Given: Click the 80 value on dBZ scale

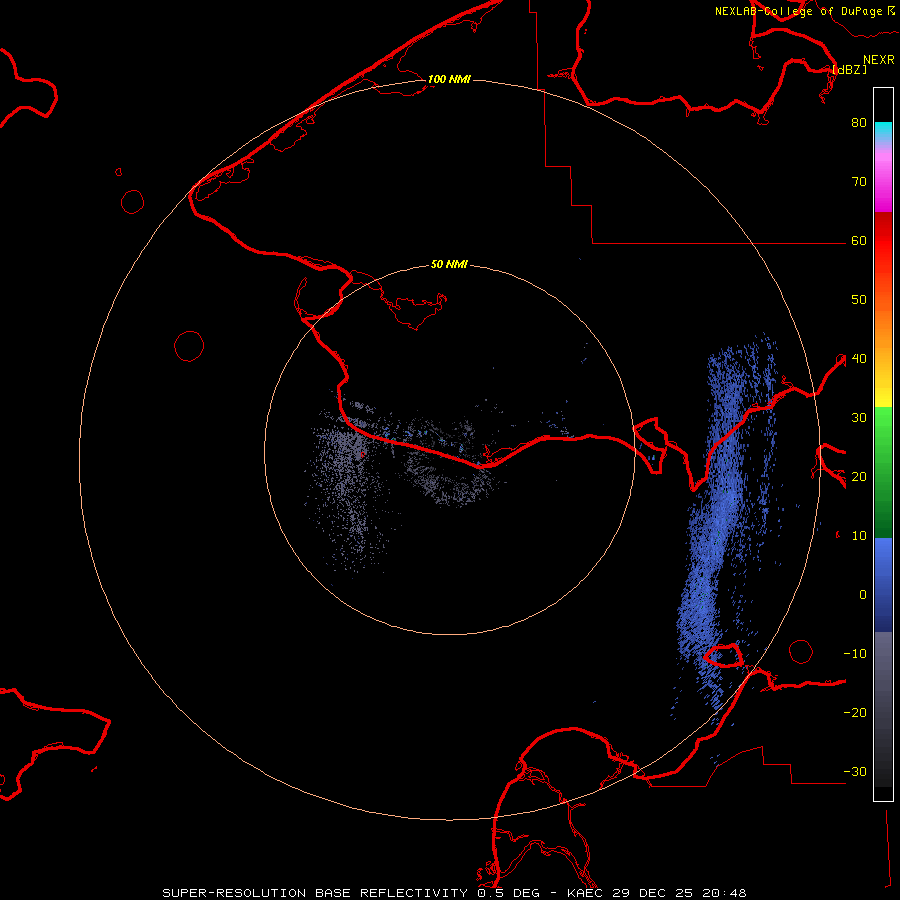Looking at the screenshot, I should 859,123.
